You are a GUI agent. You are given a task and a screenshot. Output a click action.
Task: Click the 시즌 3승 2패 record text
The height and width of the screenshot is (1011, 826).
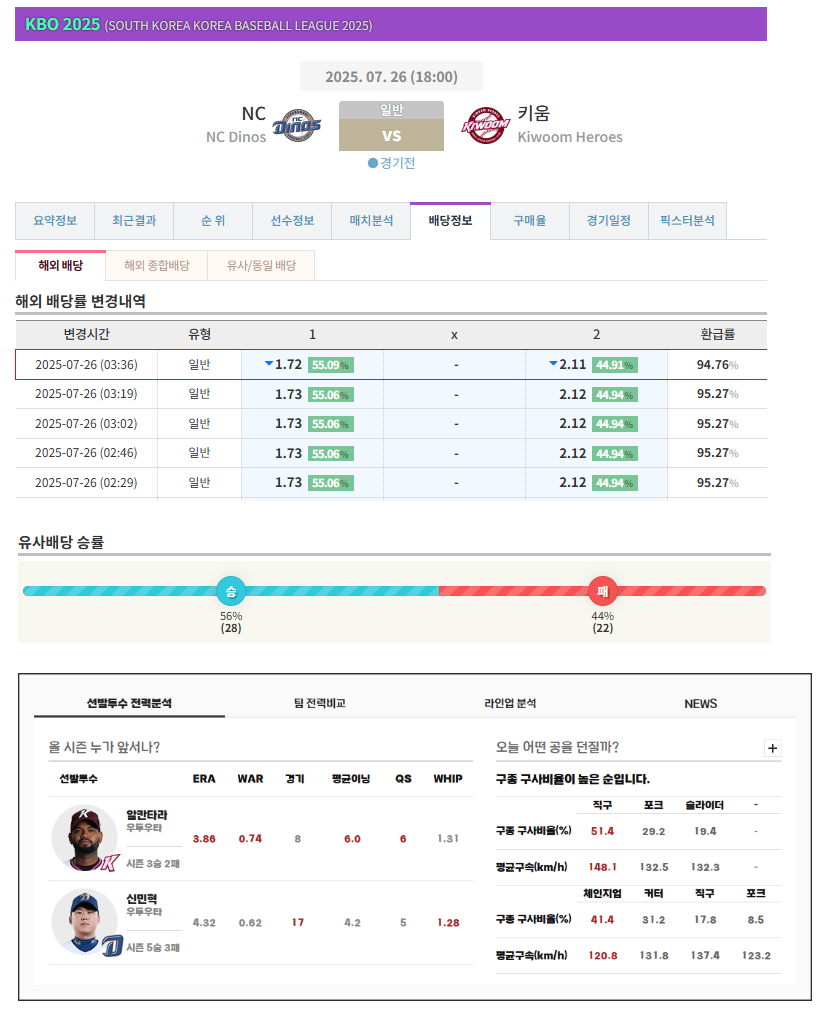(153, 863)
